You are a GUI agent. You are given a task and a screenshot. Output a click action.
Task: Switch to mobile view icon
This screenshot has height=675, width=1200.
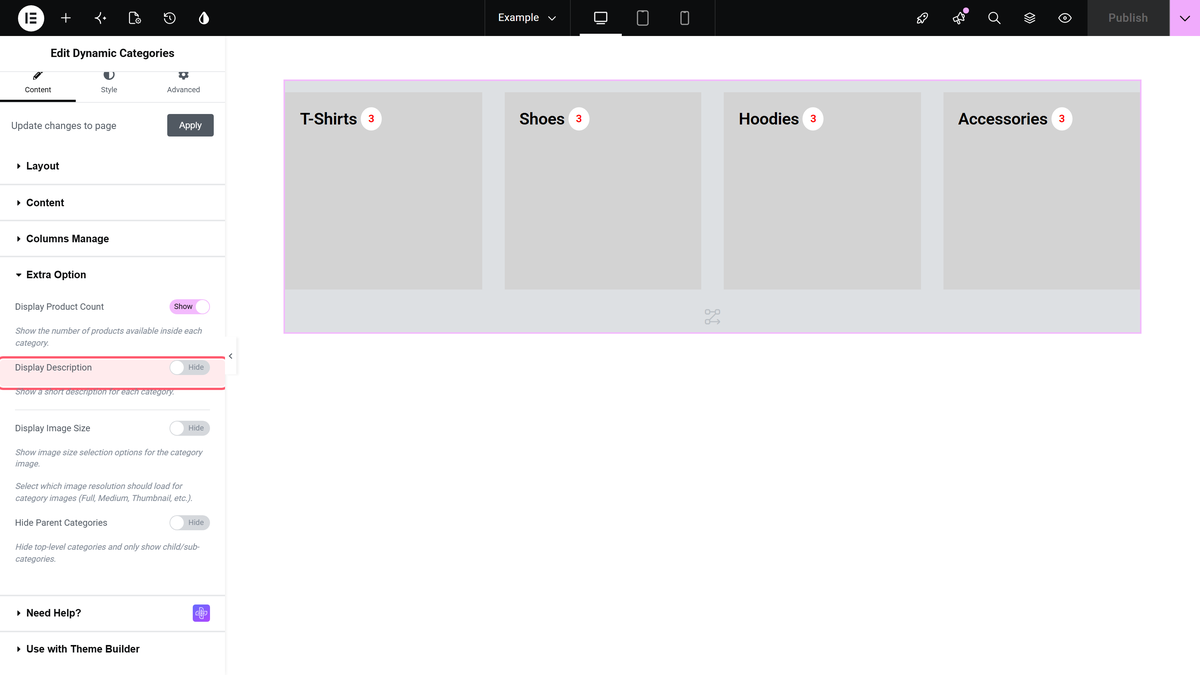point(685,18)
